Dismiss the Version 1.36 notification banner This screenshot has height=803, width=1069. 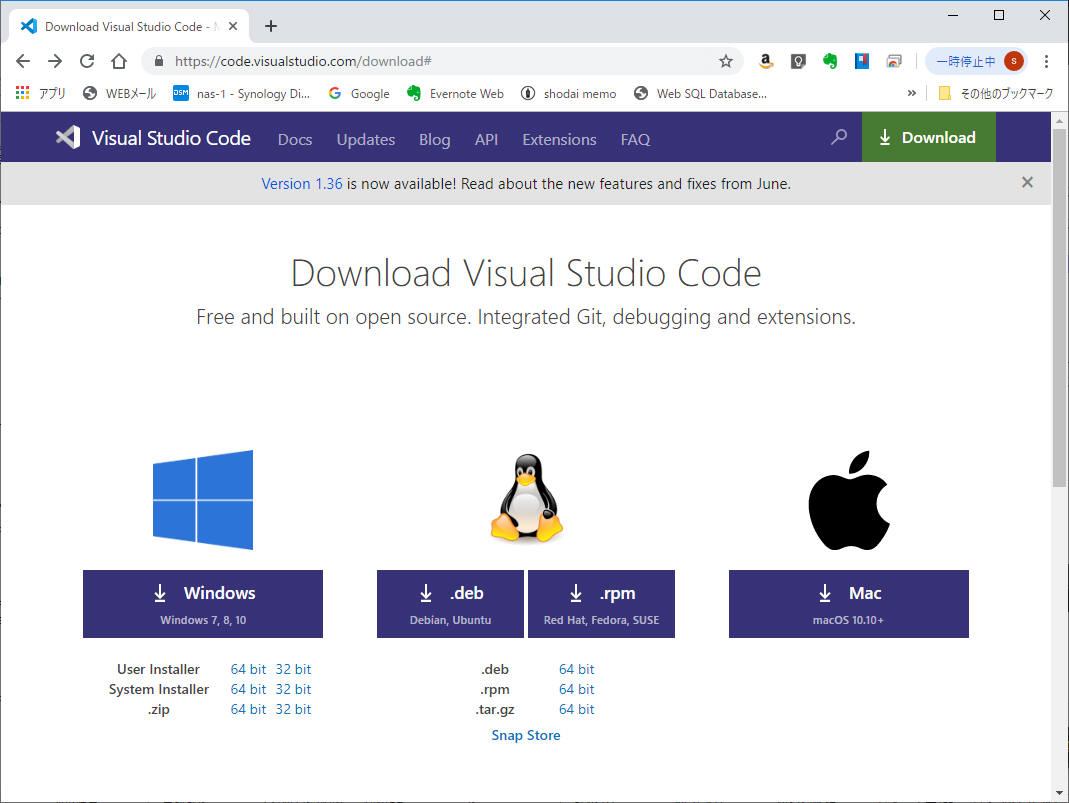[1027, 183]
